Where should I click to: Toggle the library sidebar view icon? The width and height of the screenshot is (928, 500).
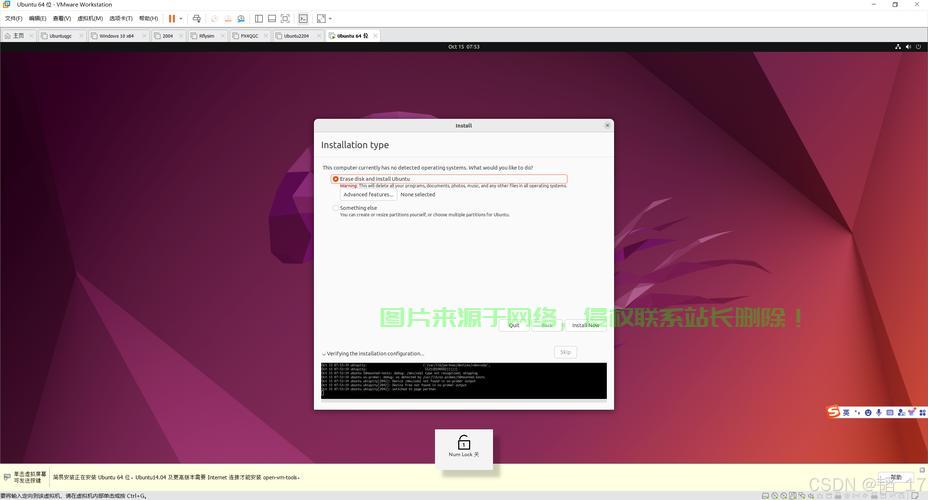[259, 19]
